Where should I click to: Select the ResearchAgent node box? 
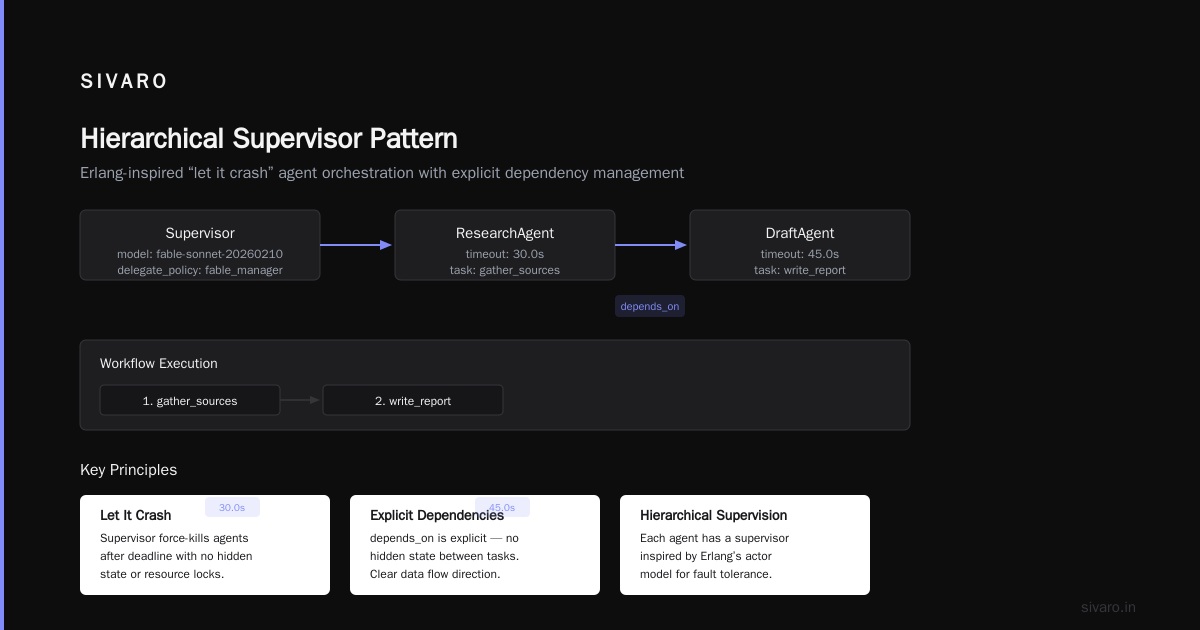point(505,245)
